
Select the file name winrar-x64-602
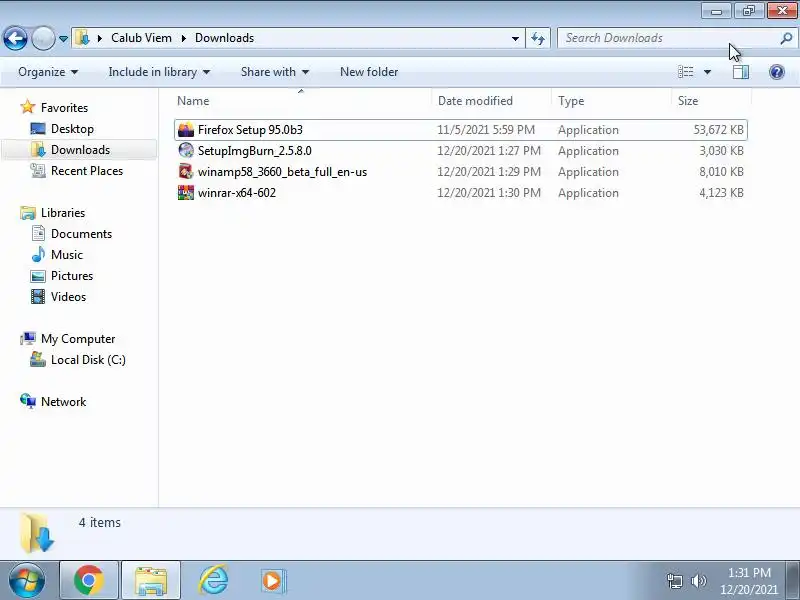tap(237, 193)
